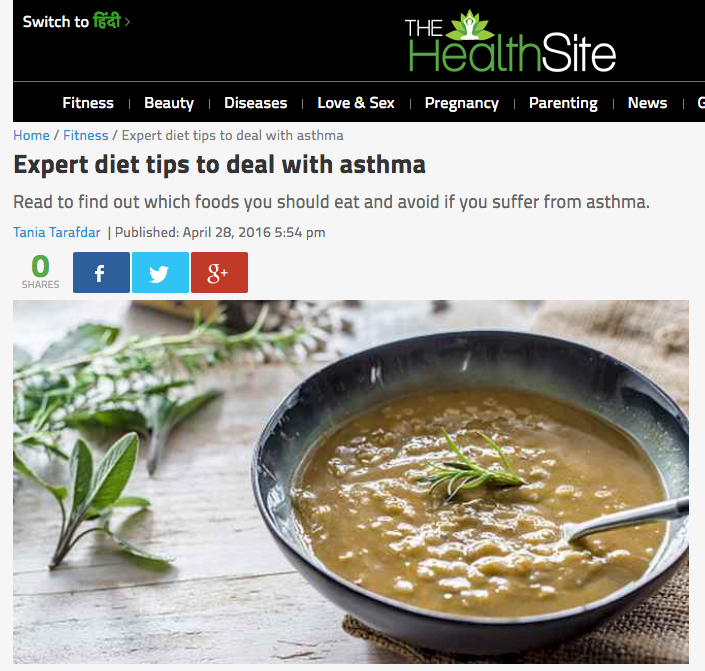Click the soup bowl article image
The image size is (705, 671).
coord(351,482)
